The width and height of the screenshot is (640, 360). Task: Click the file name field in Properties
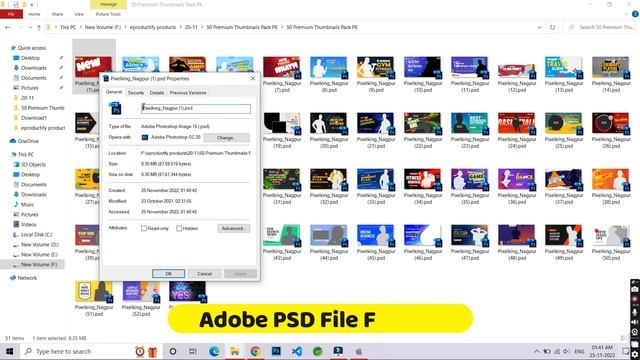click(196, 109)
